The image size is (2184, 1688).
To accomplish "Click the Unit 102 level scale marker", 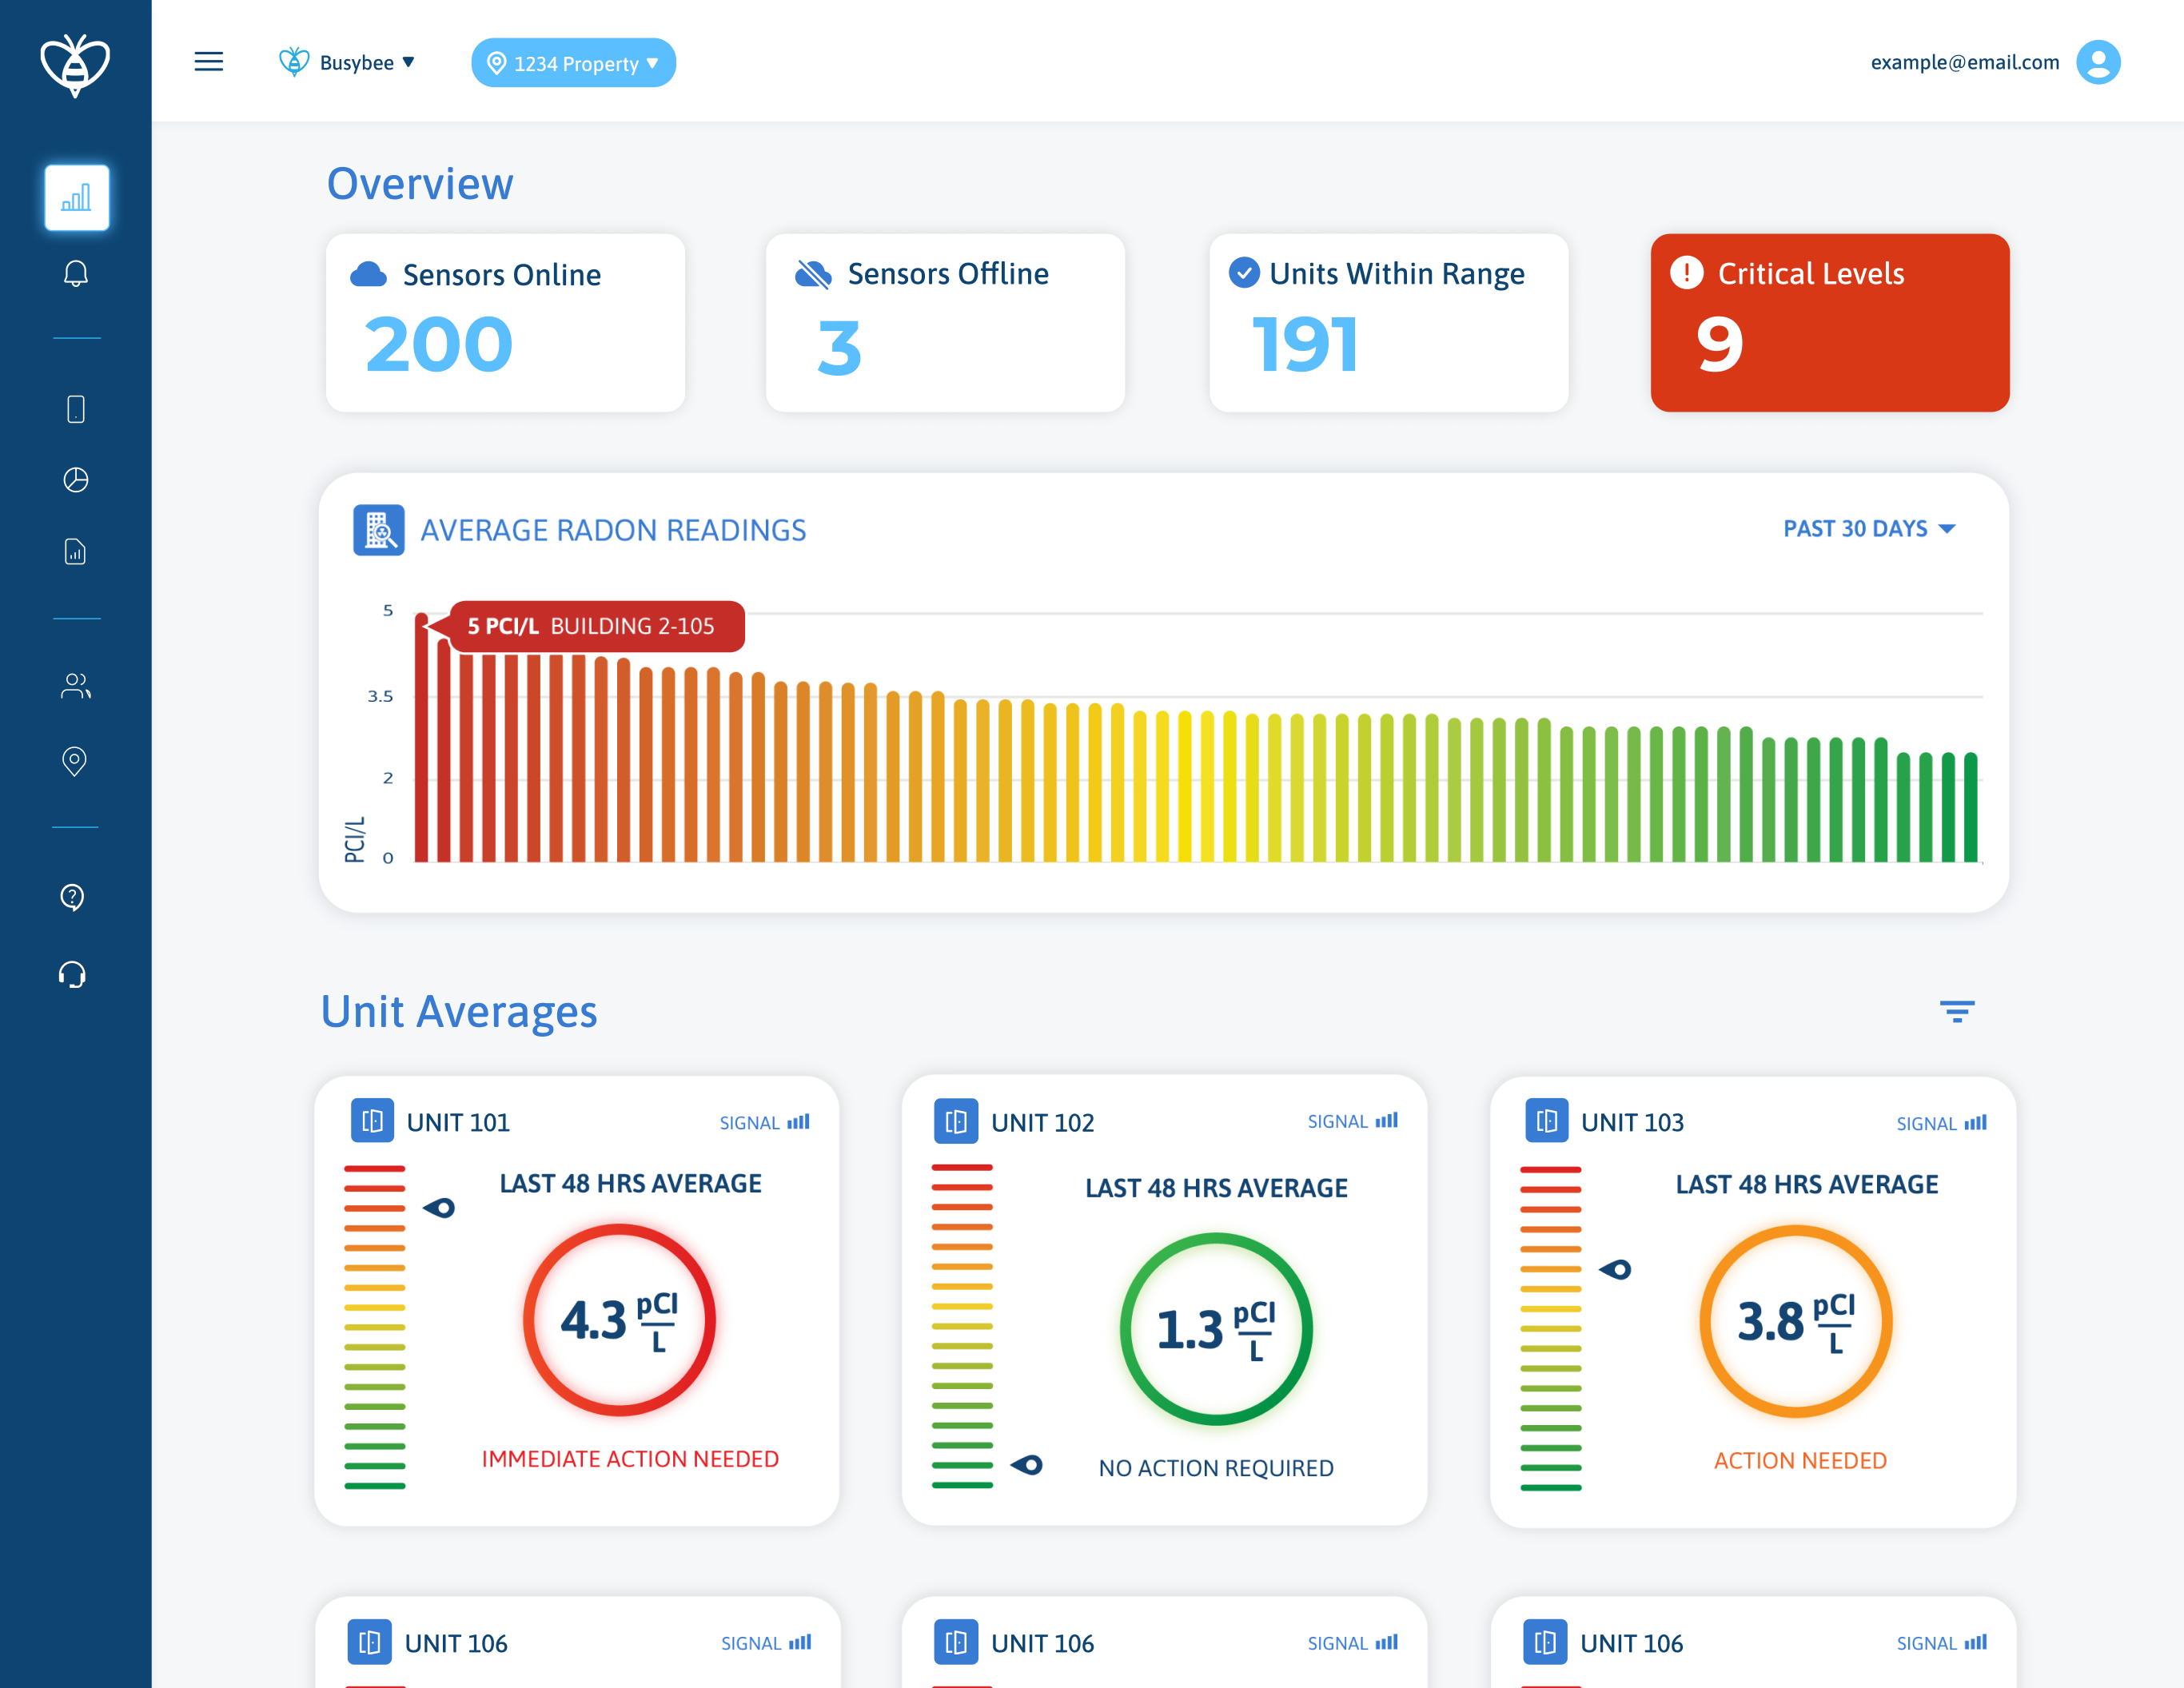I will [x=1027, y=1465].
